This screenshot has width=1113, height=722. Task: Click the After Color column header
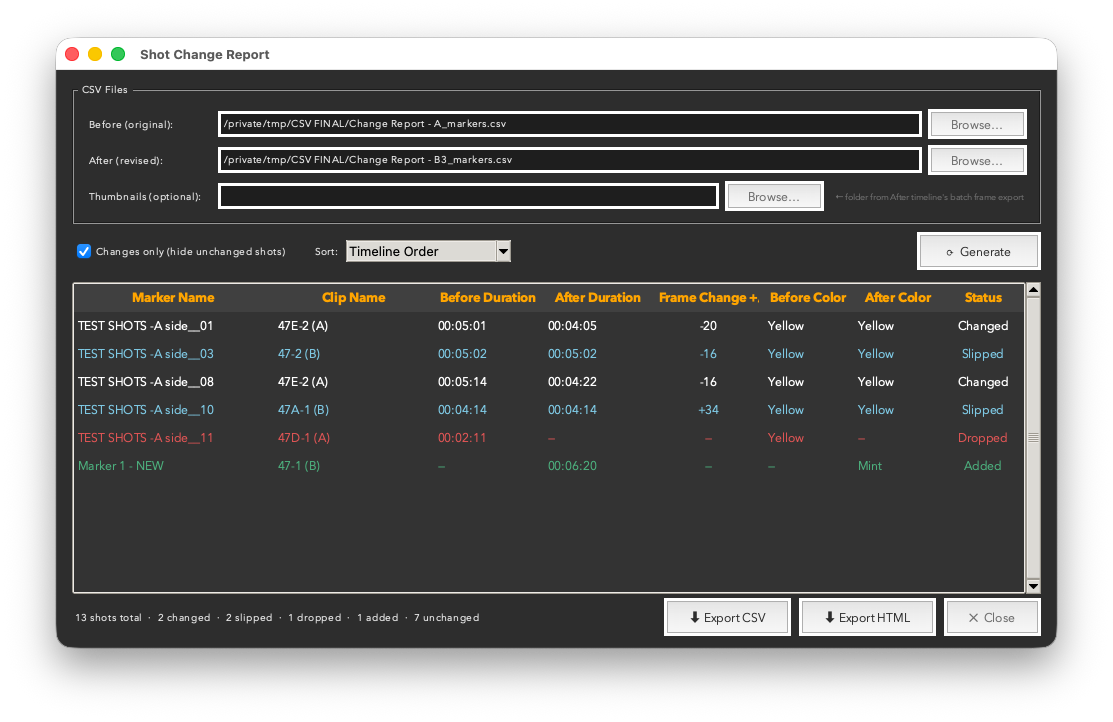click(898, 297)
